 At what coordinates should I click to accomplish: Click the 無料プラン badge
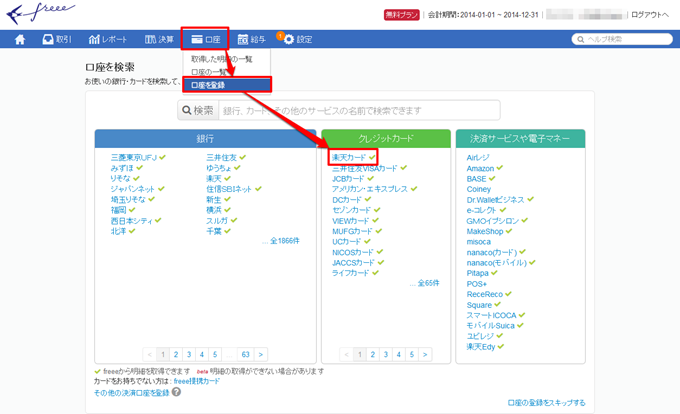point(402,15)
